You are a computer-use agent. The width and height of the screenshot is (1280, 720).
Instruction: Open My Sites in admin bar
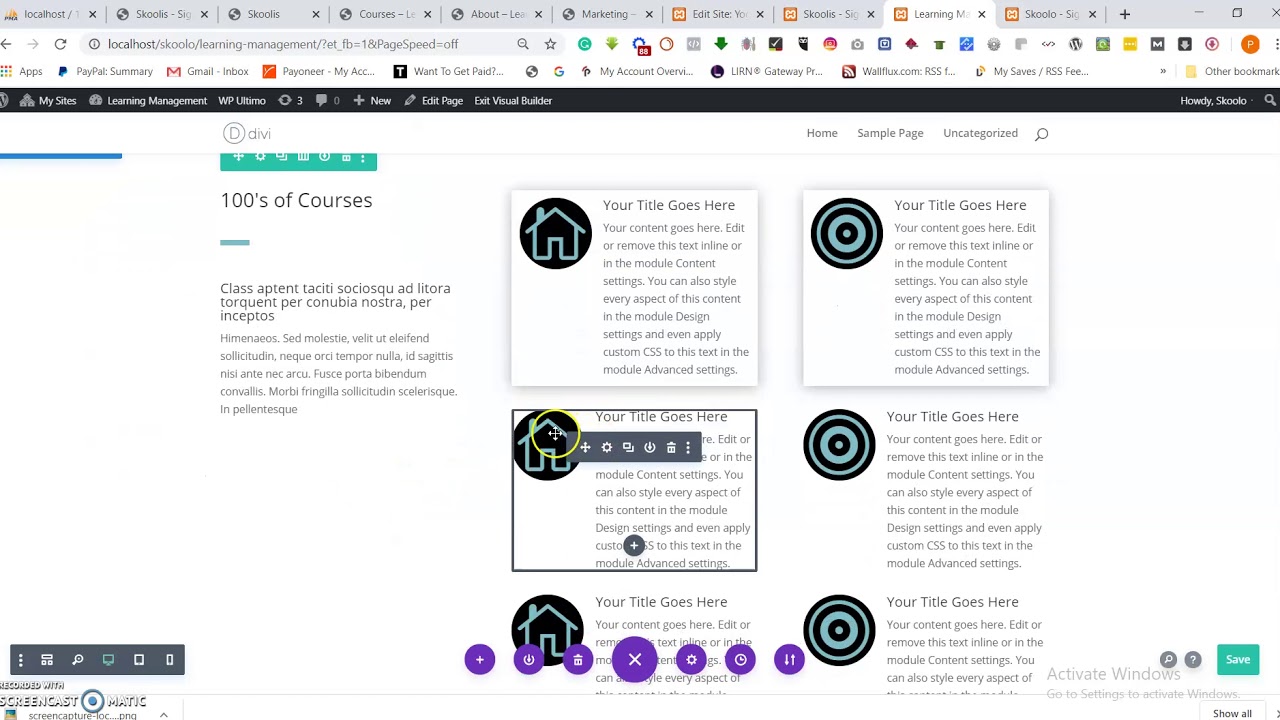click(47, 101)
